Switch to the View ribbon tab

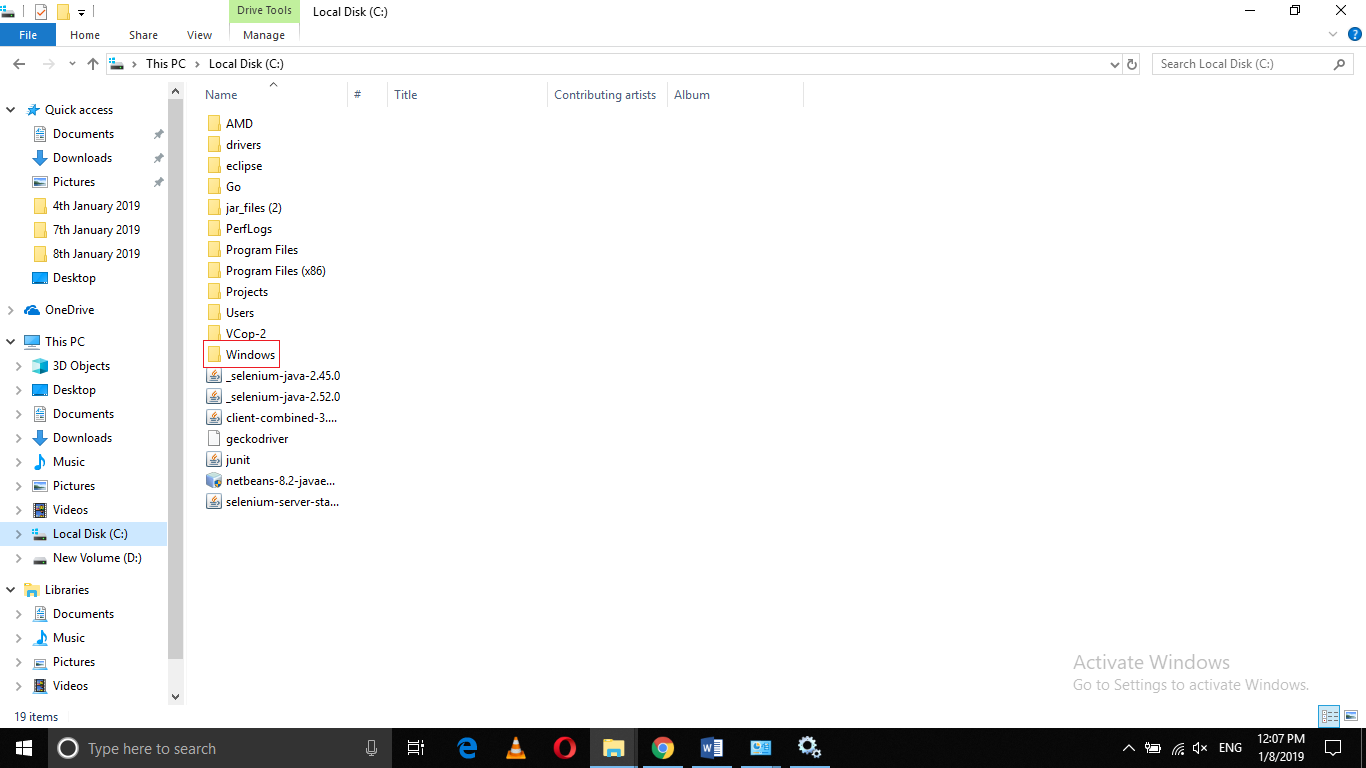pyautogui.click(x=198, y=34)
